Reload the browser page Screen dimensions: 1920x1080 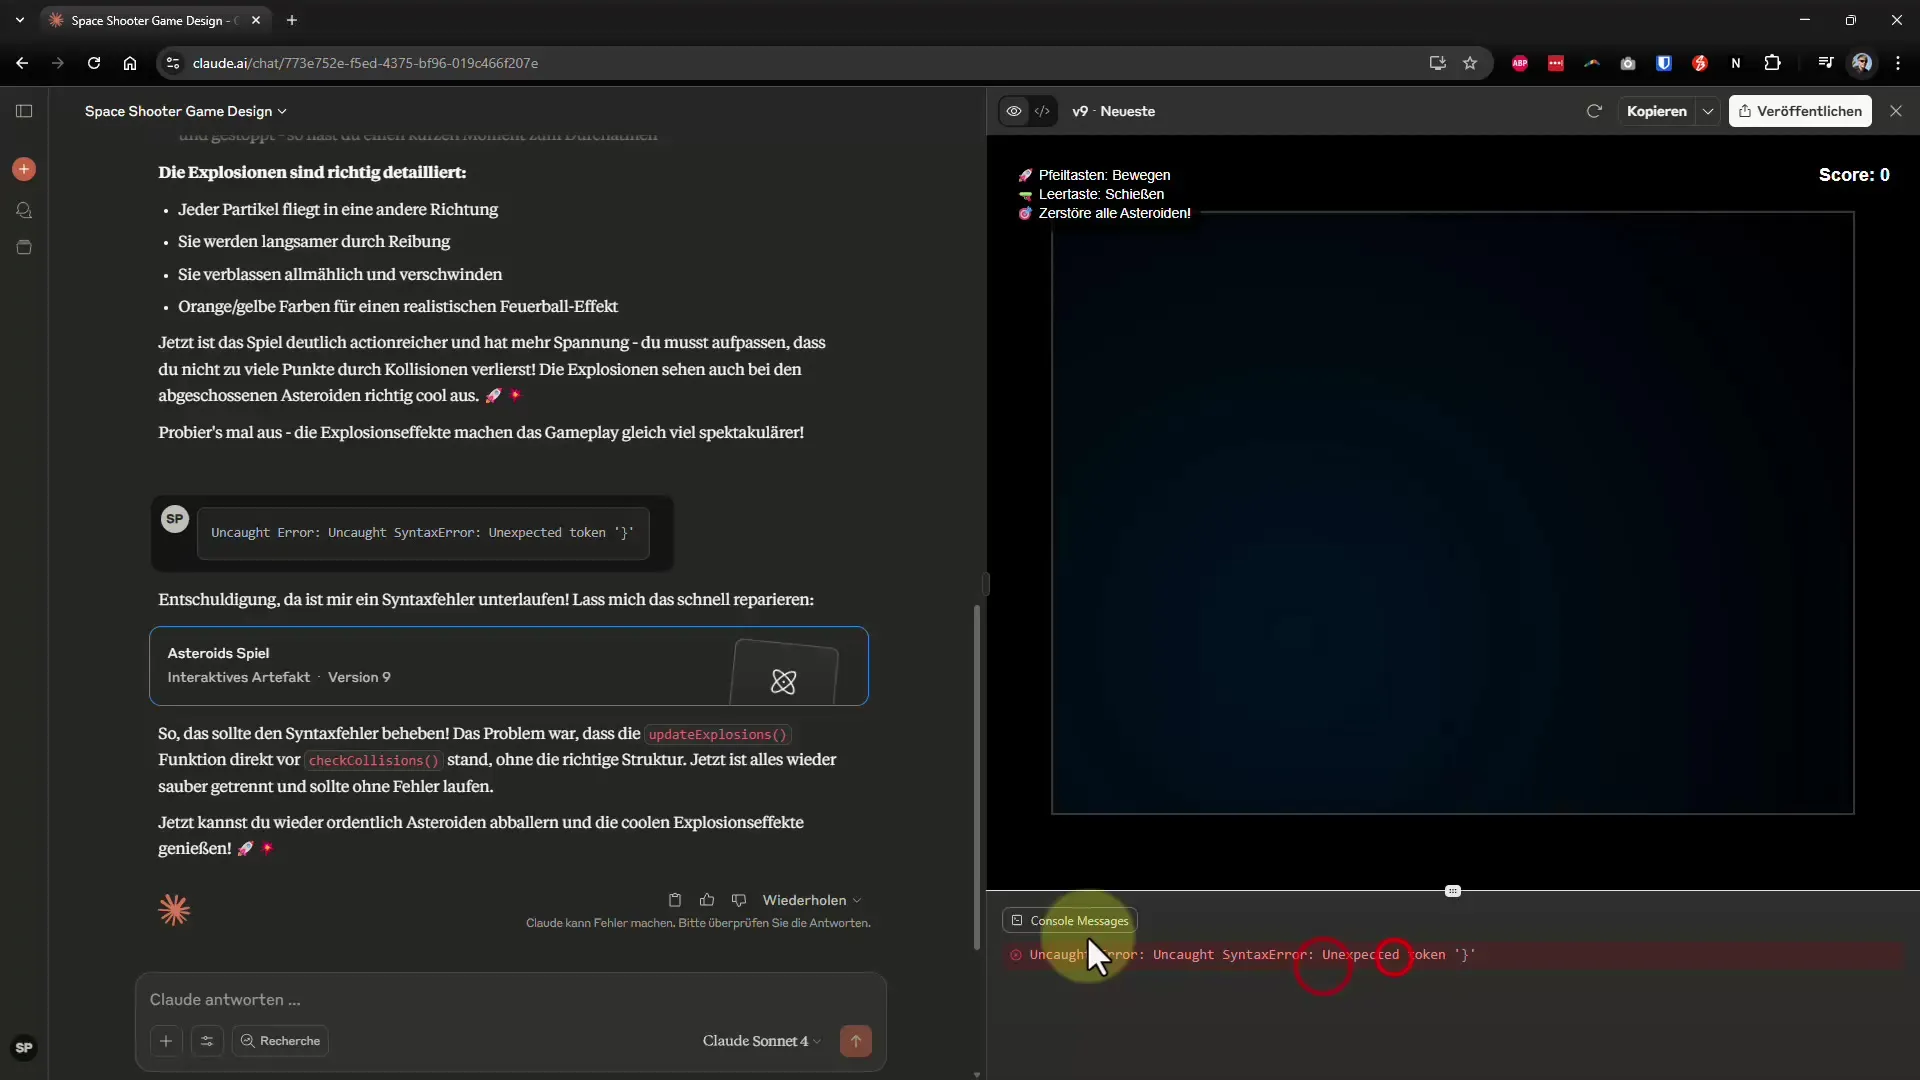coord(94,63)
